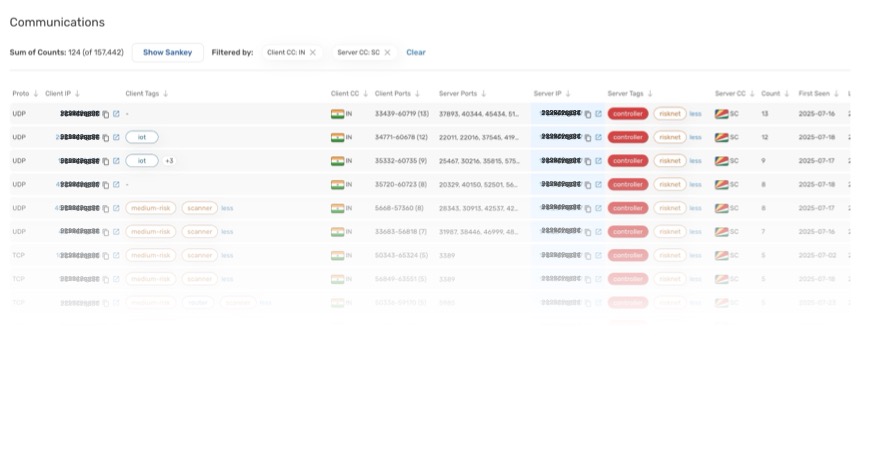The width and height of the screenshot is (891, 454).
Task: Copy server IP in the count 9 row
Action: pos(588,161)
